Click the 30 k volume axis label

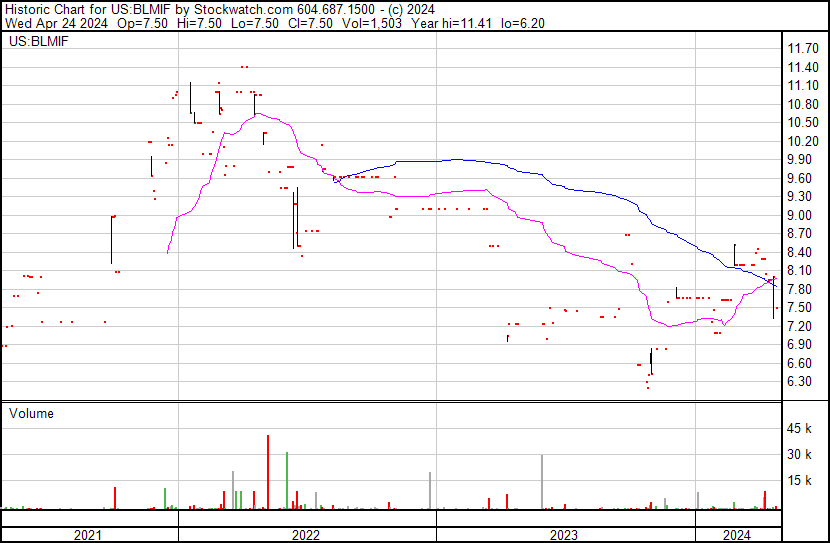pyautogui.click(x=799, y=454)
